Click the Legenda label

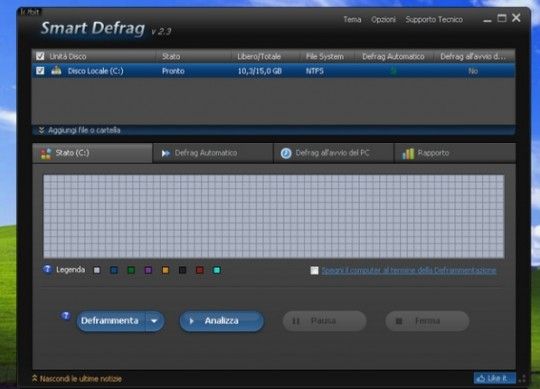pos(70,270)
